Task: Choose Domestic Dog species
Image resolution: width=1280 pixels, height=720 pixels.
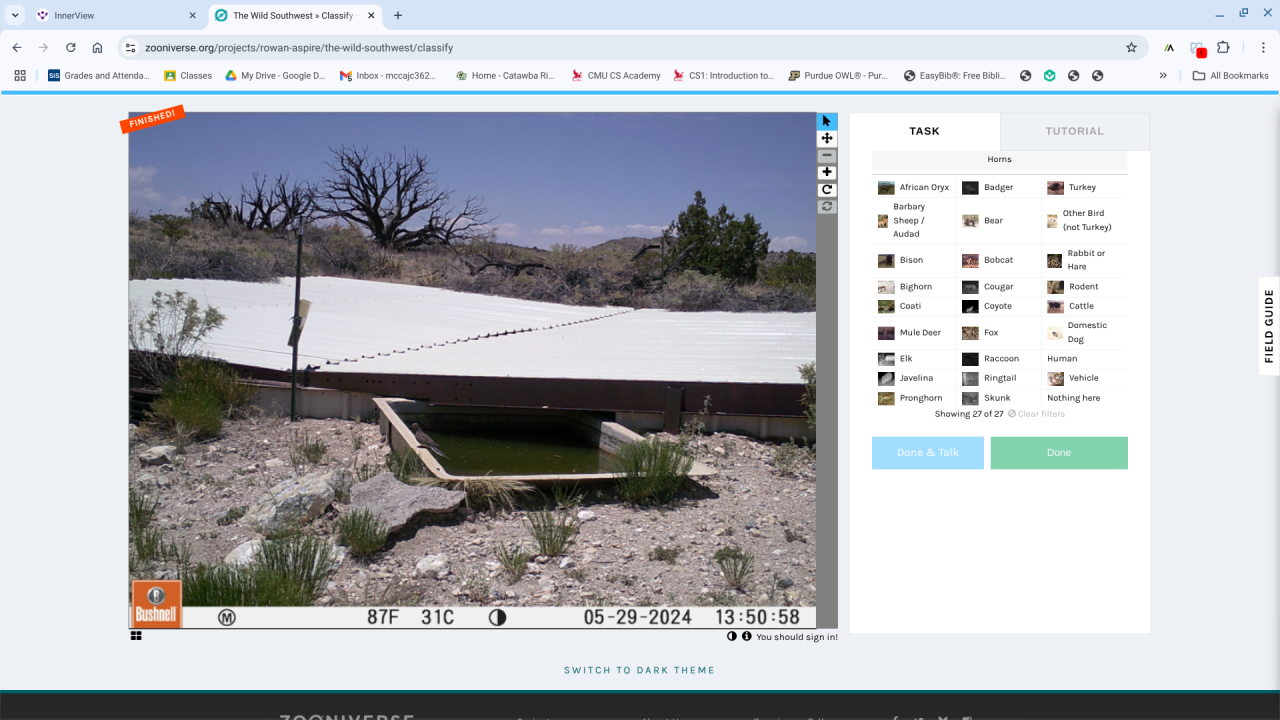Action: [1084, 333]
